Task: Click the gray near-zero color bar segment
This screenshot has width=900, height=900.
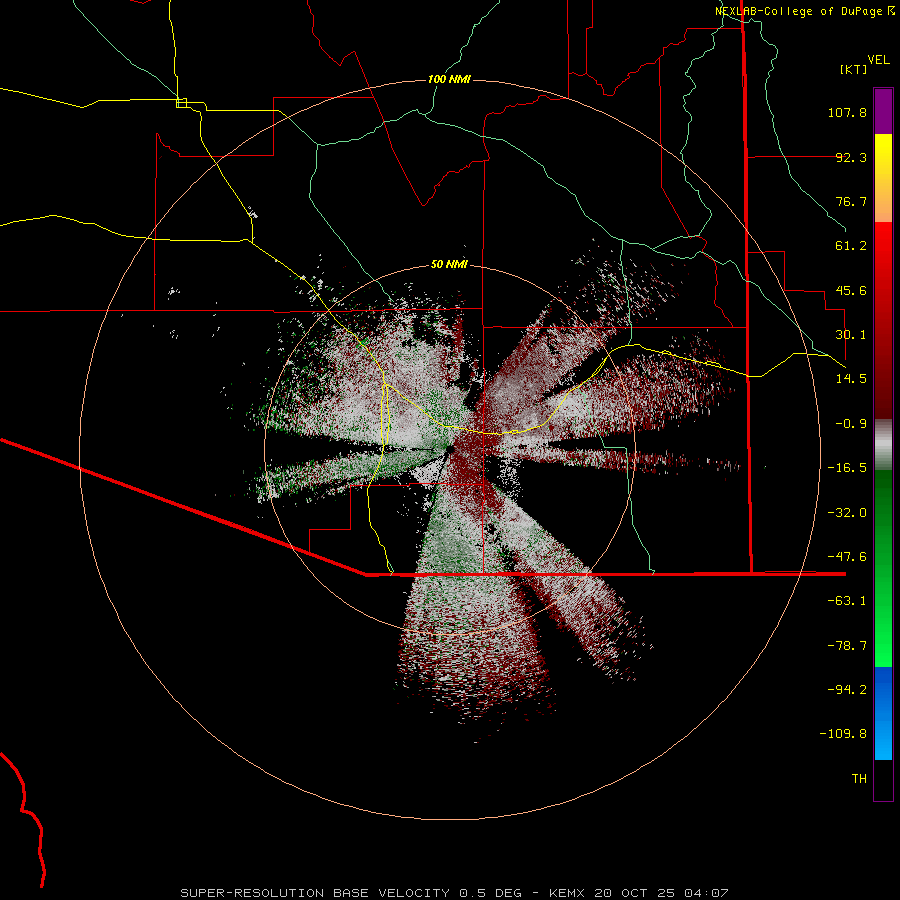Action: coord(883,444)
